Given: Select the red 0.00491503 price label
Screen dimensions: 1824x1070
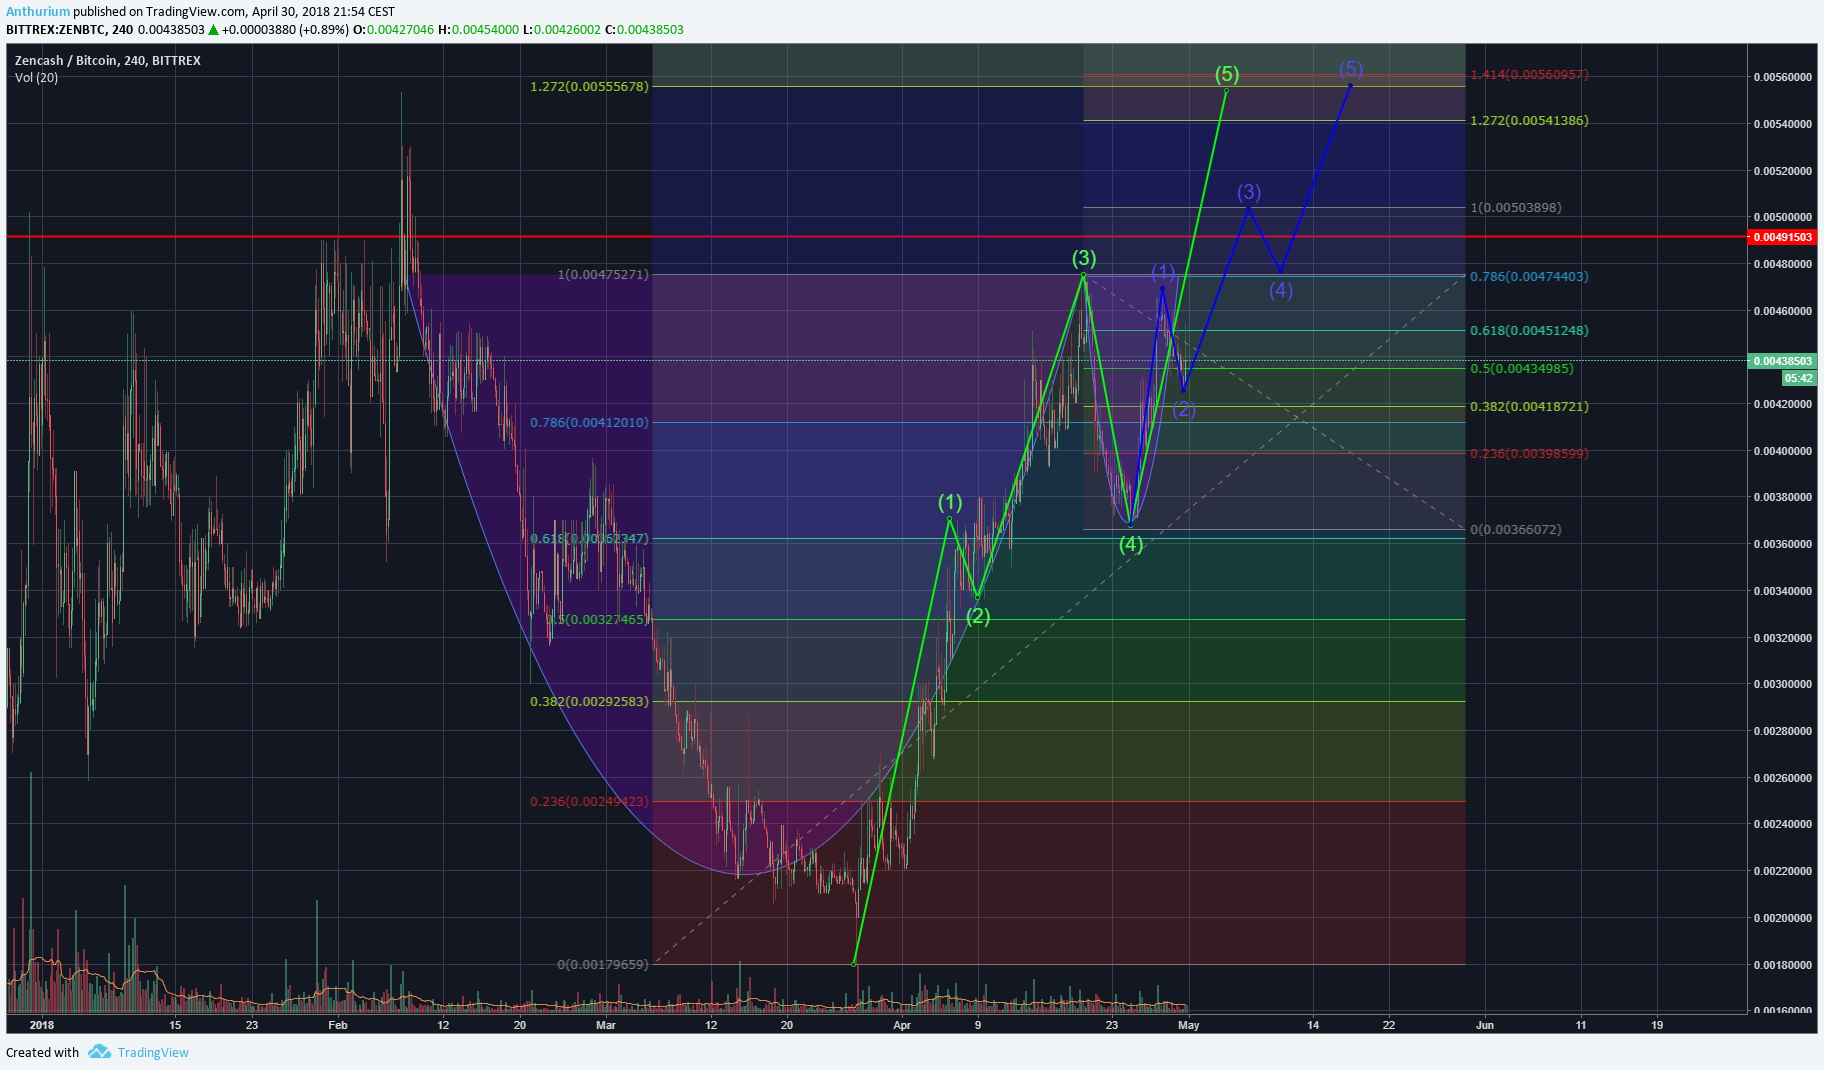Looking at the screenshot, I should 1782,237.
